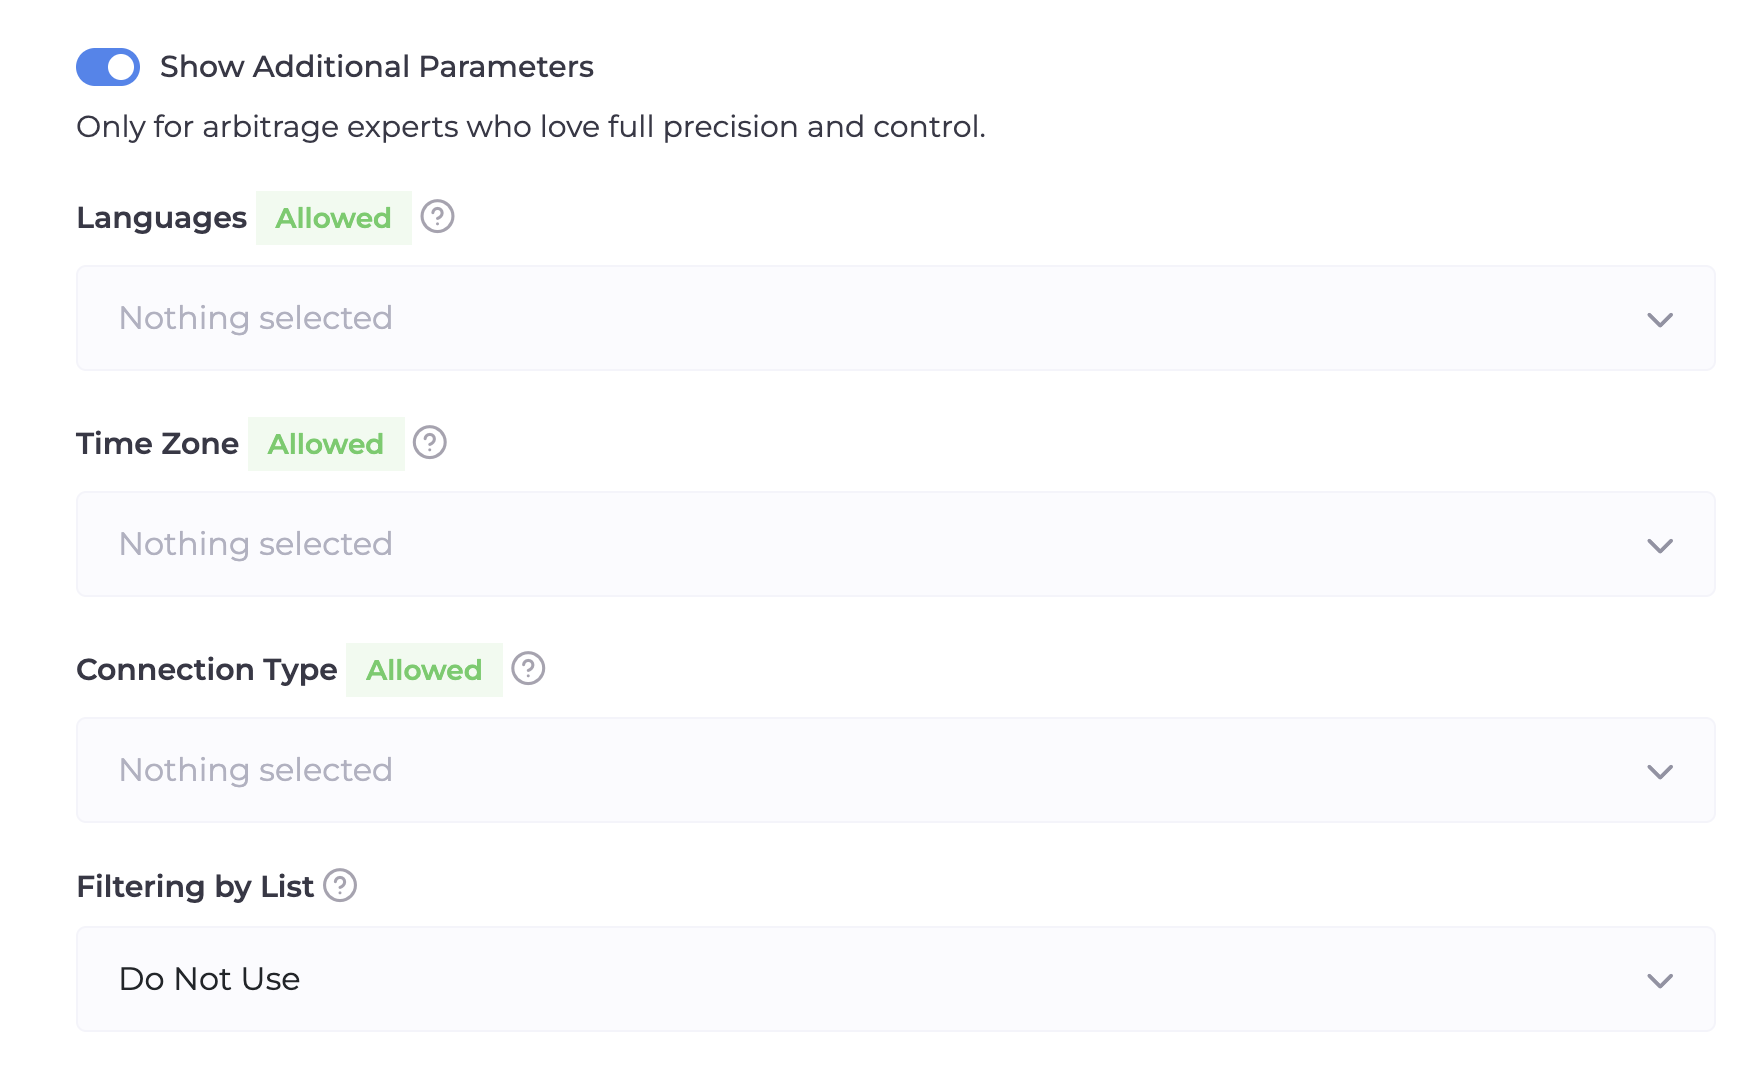Screen dimensions: 1758x1074
Task: Click the Filtering by List help icon
Action: (340, 885)
